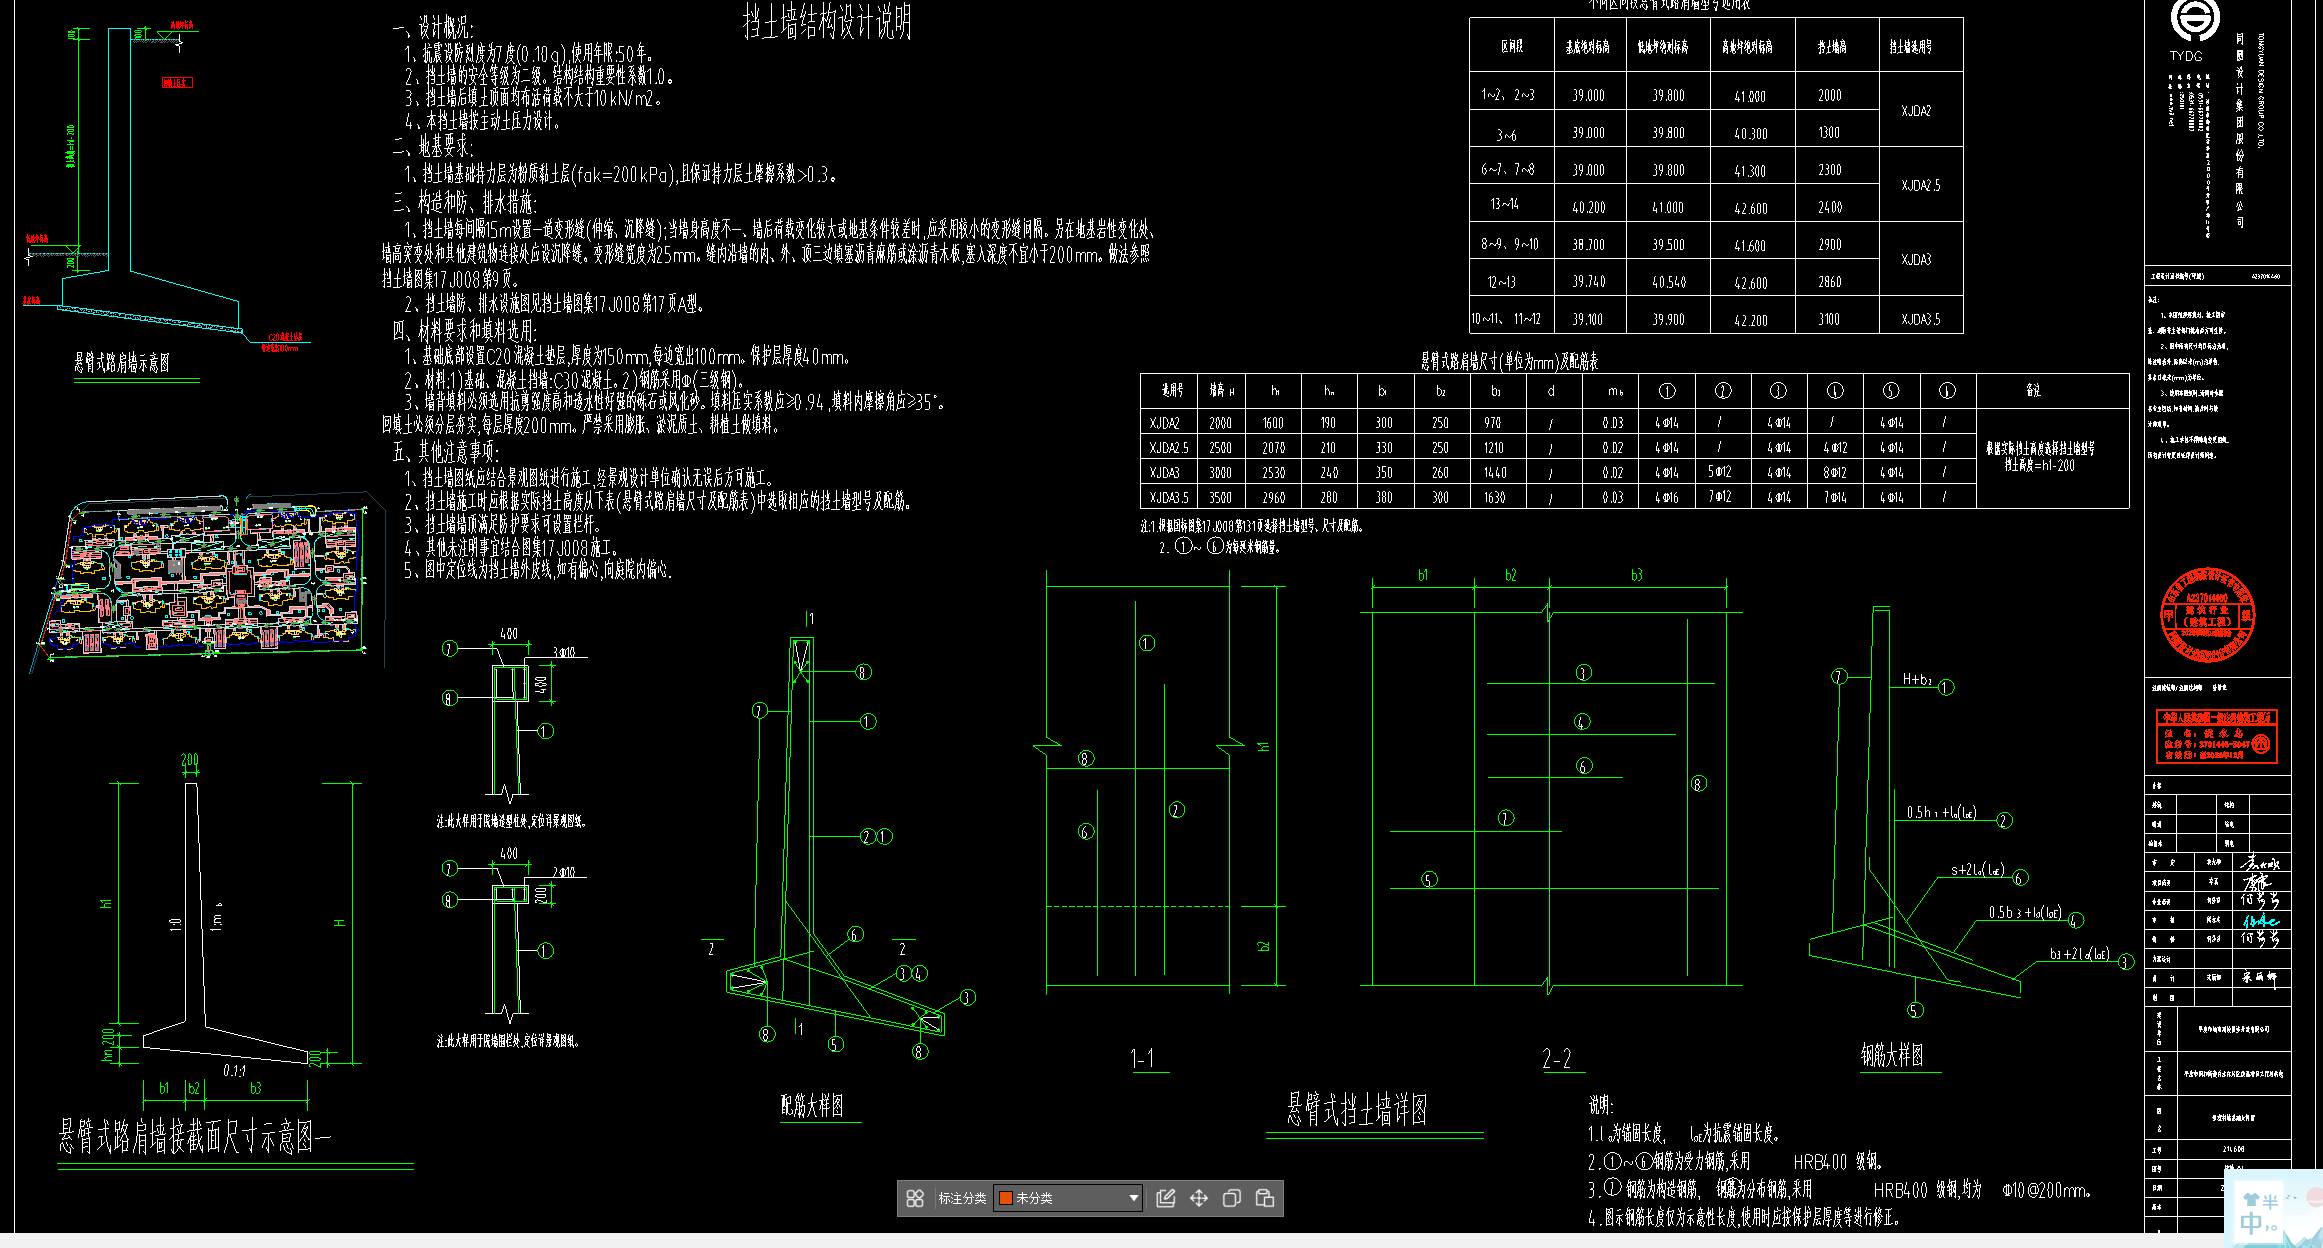Click the copy annotation icon
The image size is (2323, 1248).
[1232, 1198]
